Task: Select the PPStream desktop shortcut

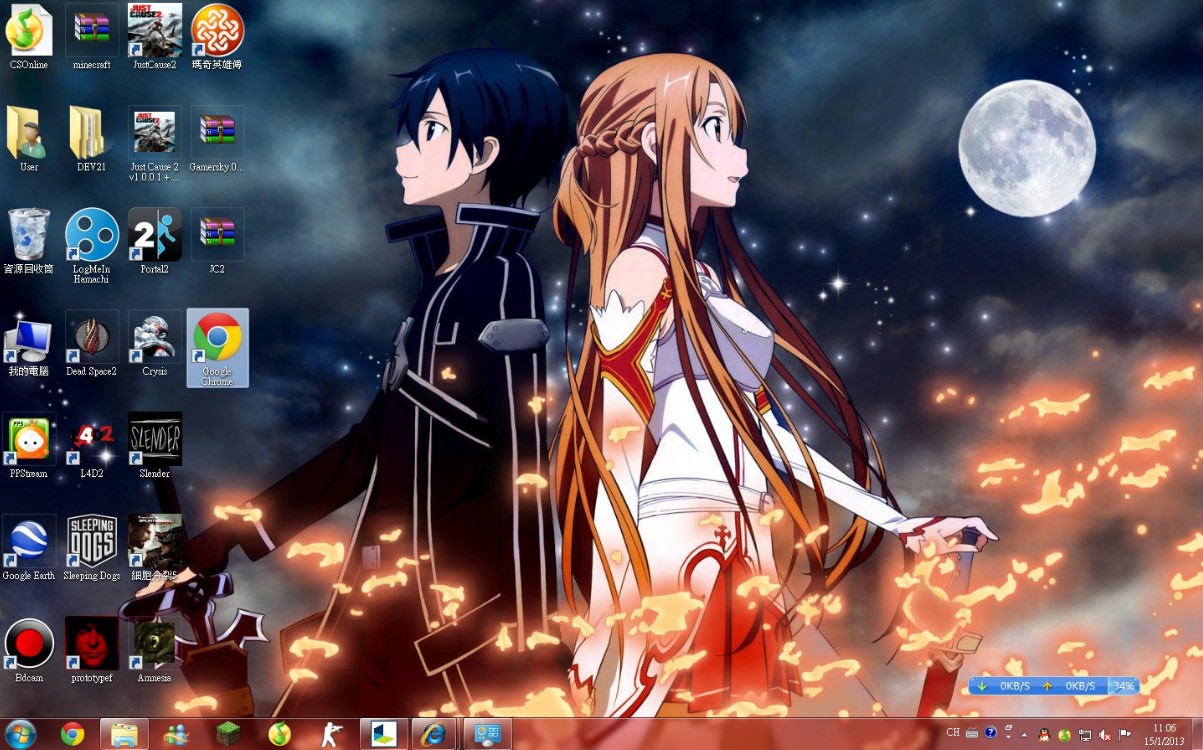Action: coord(29,446)
